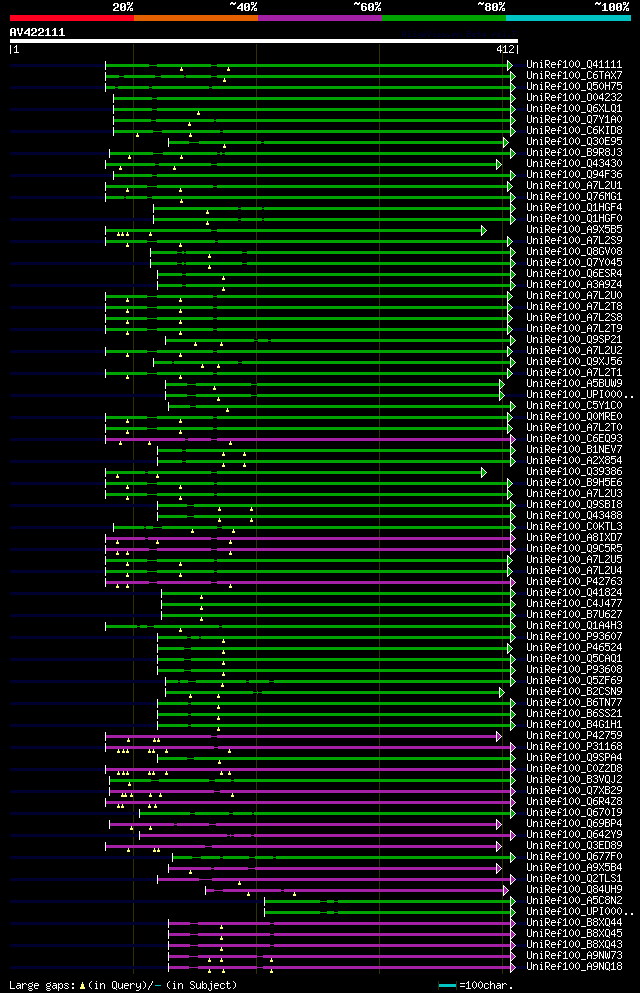Pick UniRef100_Q7Y045 in the hit list
This screenshot has height=993, width=640.
point(574,263)
